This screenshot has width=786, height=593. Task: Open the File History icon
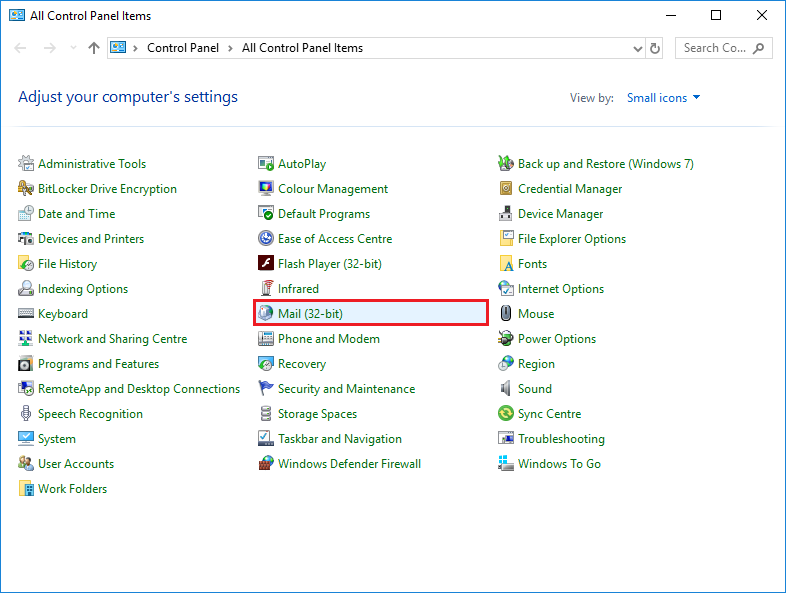[26, 264]
